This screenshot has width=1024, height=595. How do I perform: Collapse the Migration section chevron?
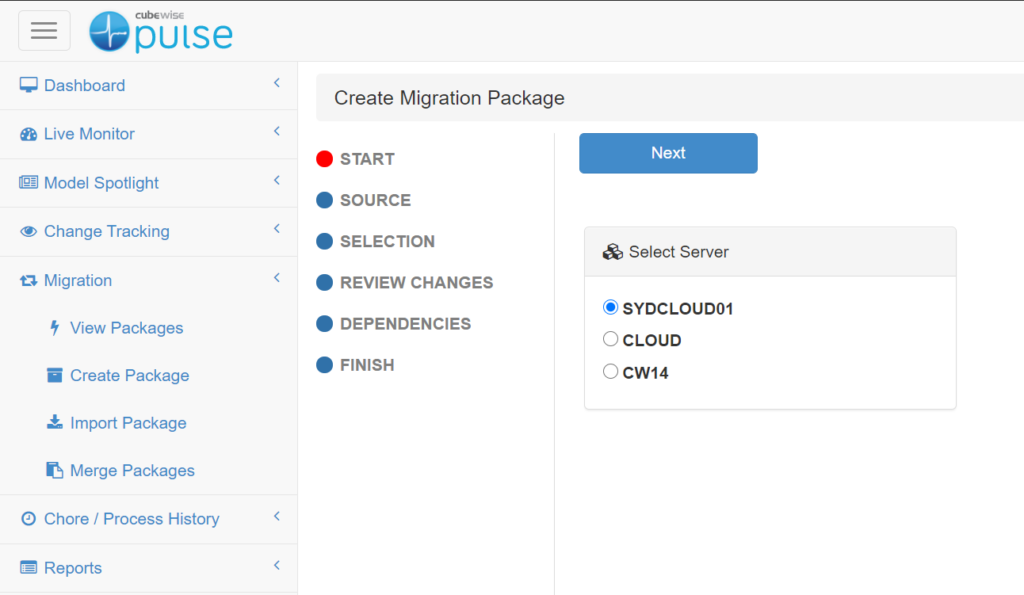click(276, 279)
